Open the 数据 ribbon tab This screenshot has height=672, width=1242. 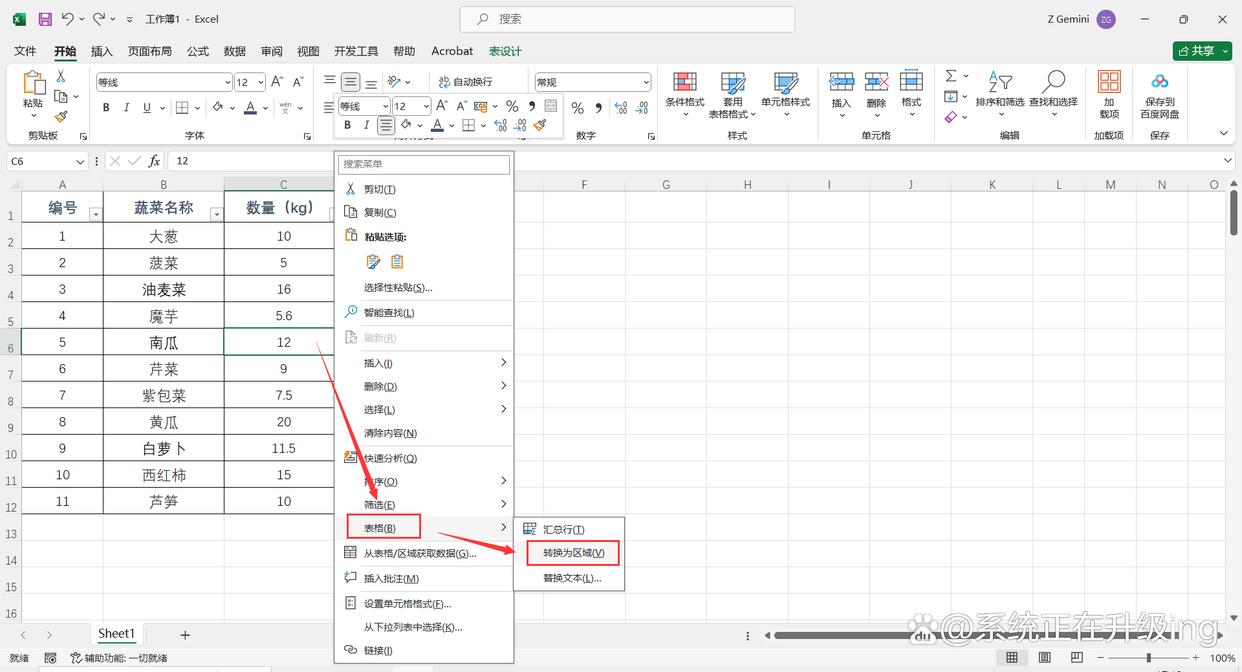point(235,51)
